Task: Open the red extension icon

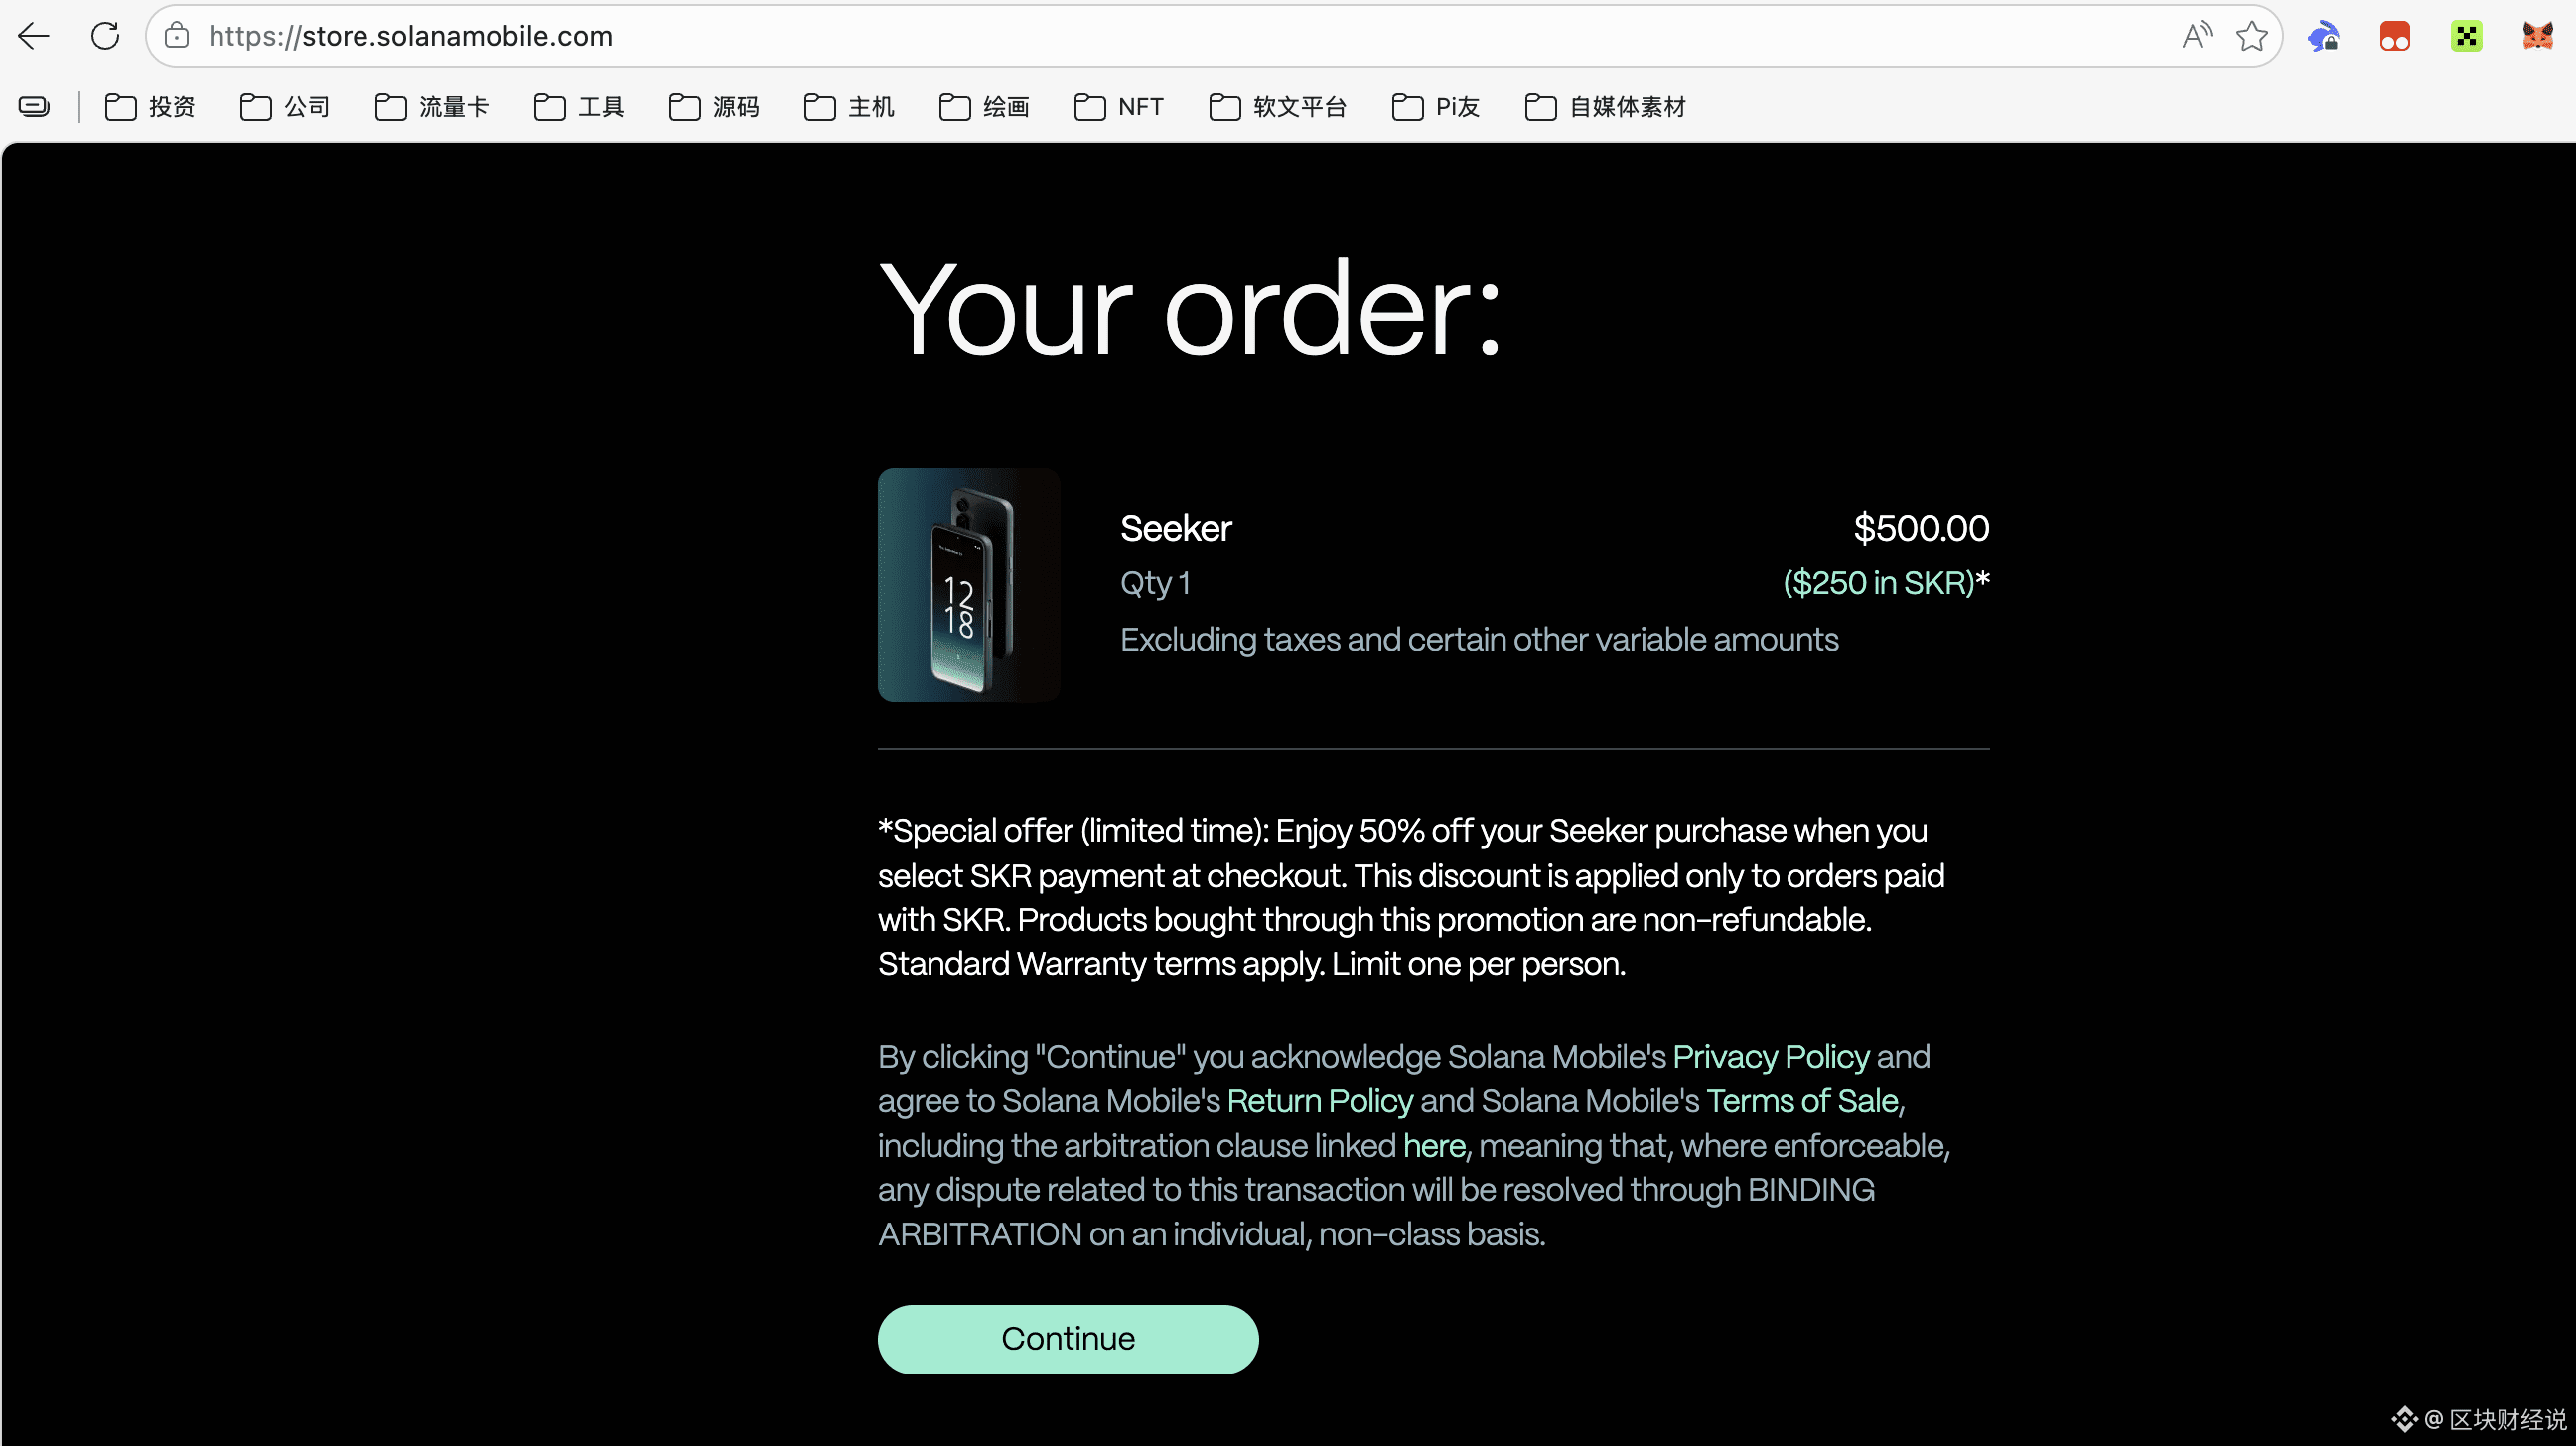Action: click(x=2394, y=36)
